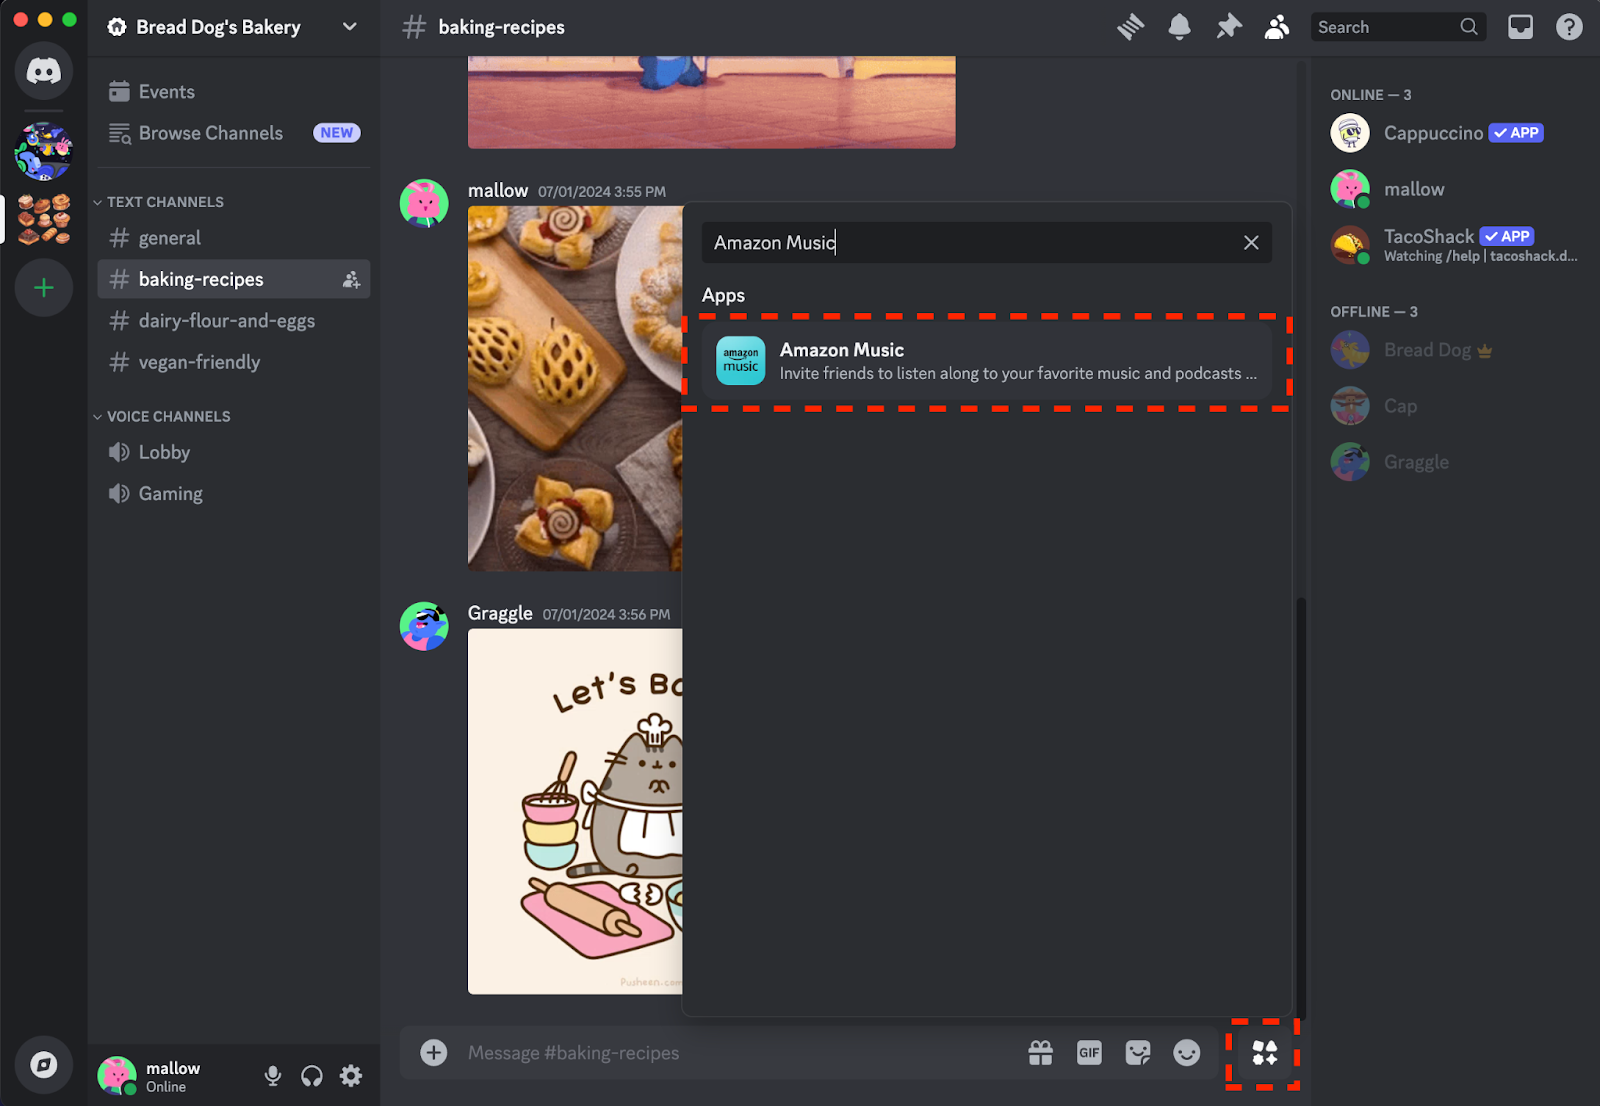Open the Inbox icon
The image size is (1600, 1106).
pos(1520,27)
